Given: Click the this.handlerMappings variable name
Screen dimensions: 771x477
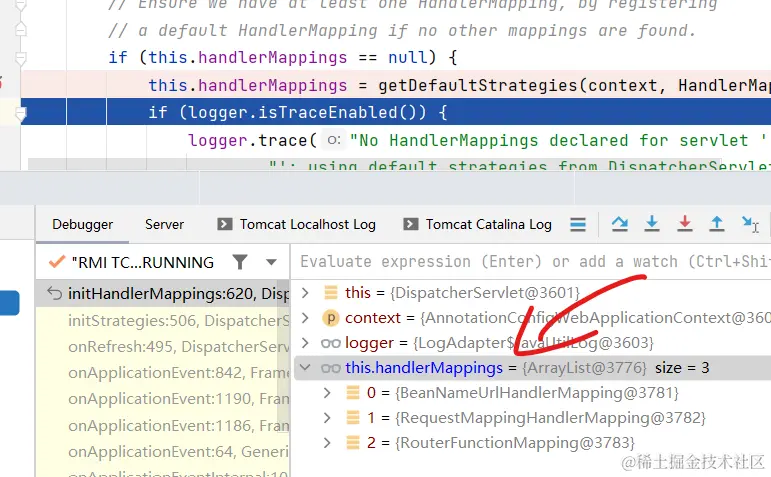Looking at the screenshot, I should pyautogui.click(x=424, y=368).
